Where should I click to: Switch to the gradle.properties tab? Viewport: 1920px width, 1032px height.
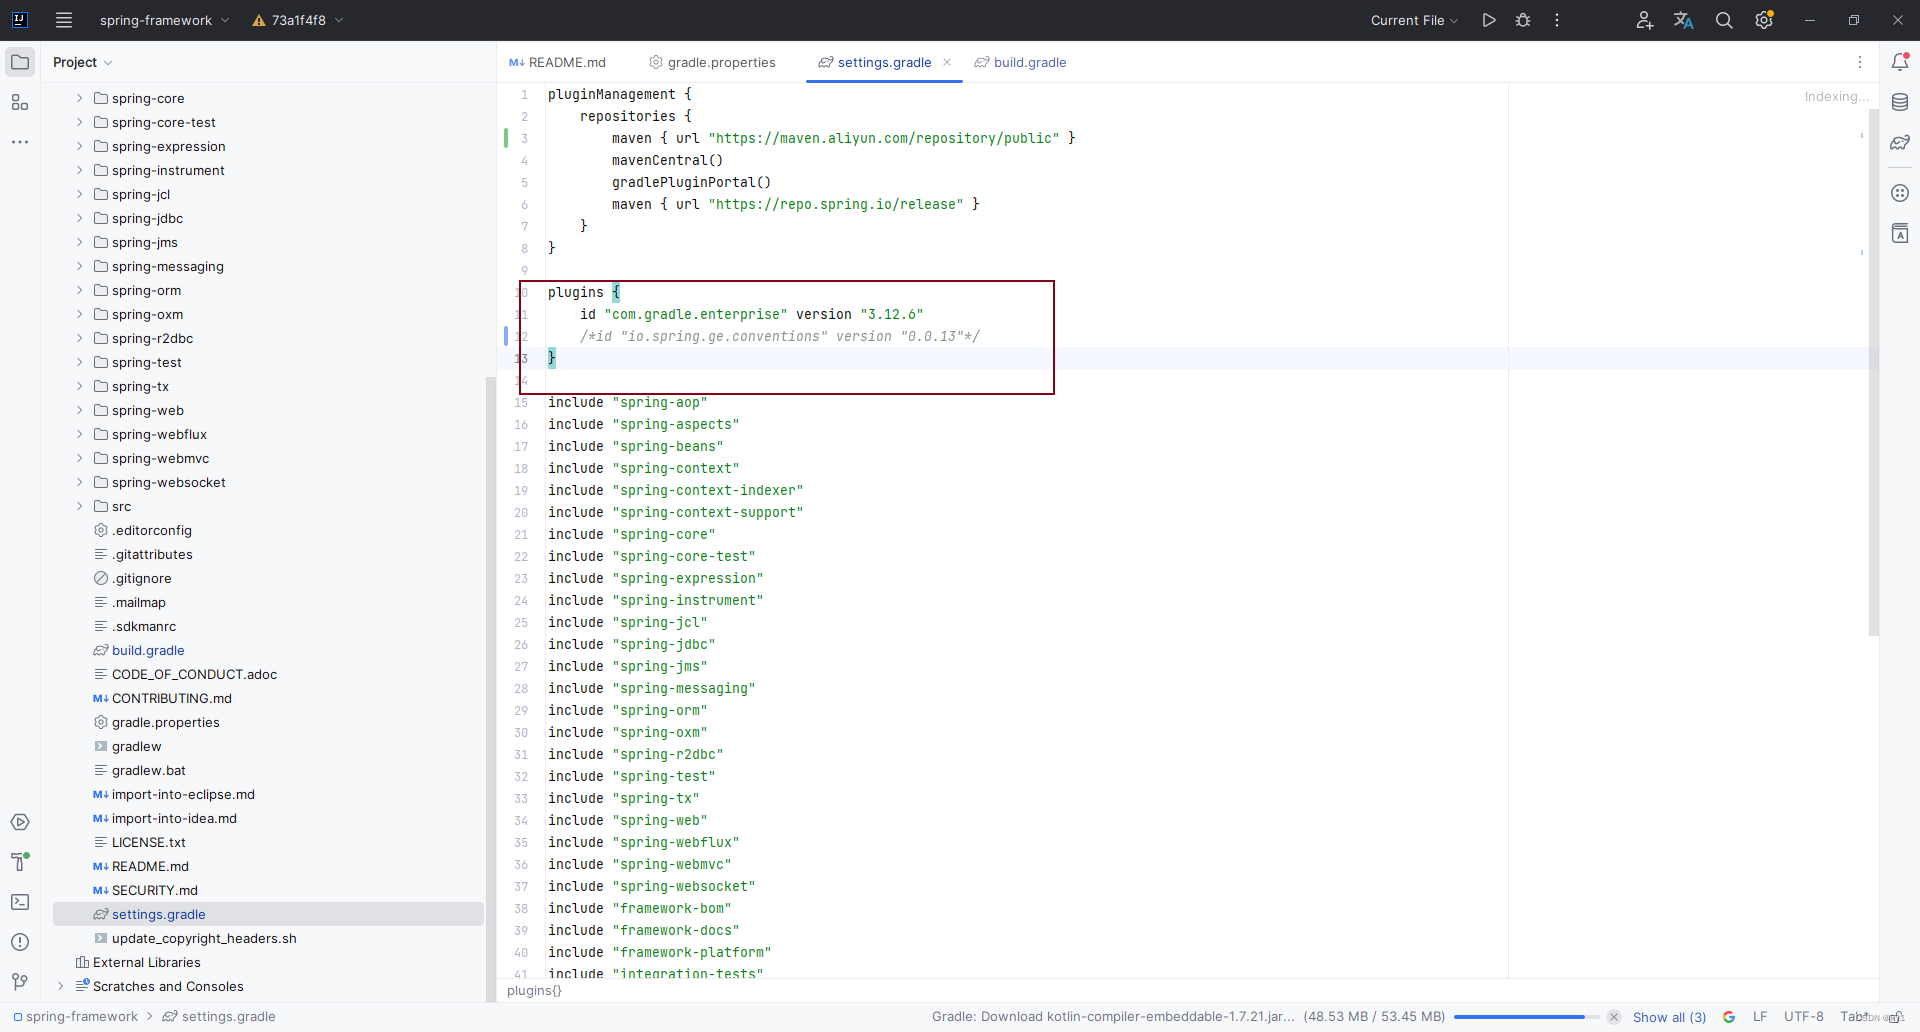[x=712, y=62]
